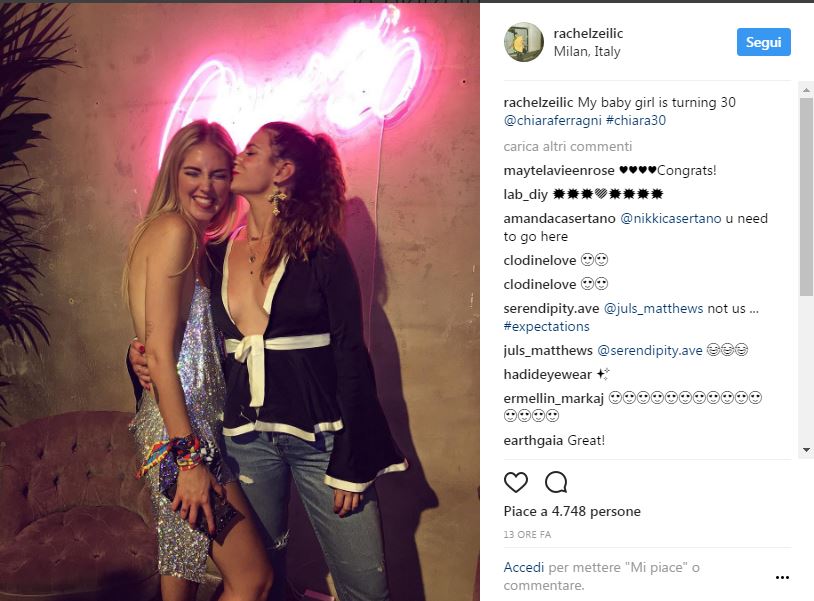814x601 pixels.
Task: Open the Milan, Italy location link
Action: 587,51
